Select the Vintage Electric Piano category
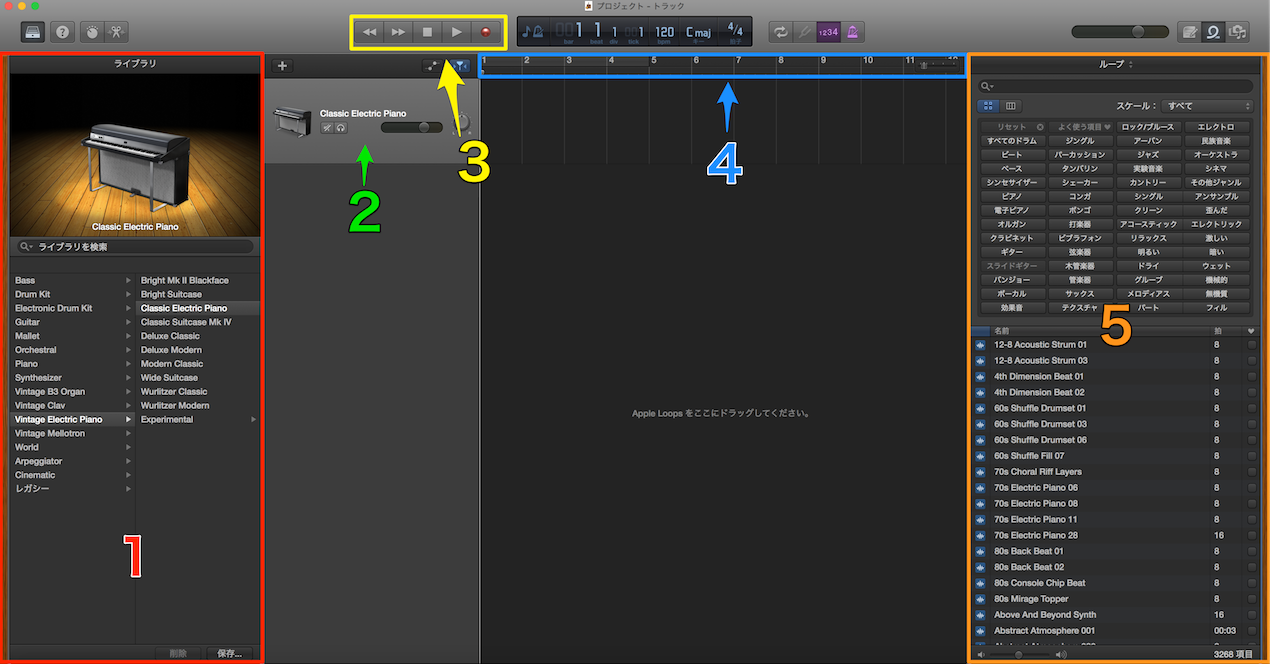Image resolution: width=1270 pixels, height=664 pixels. click(72, 420)
